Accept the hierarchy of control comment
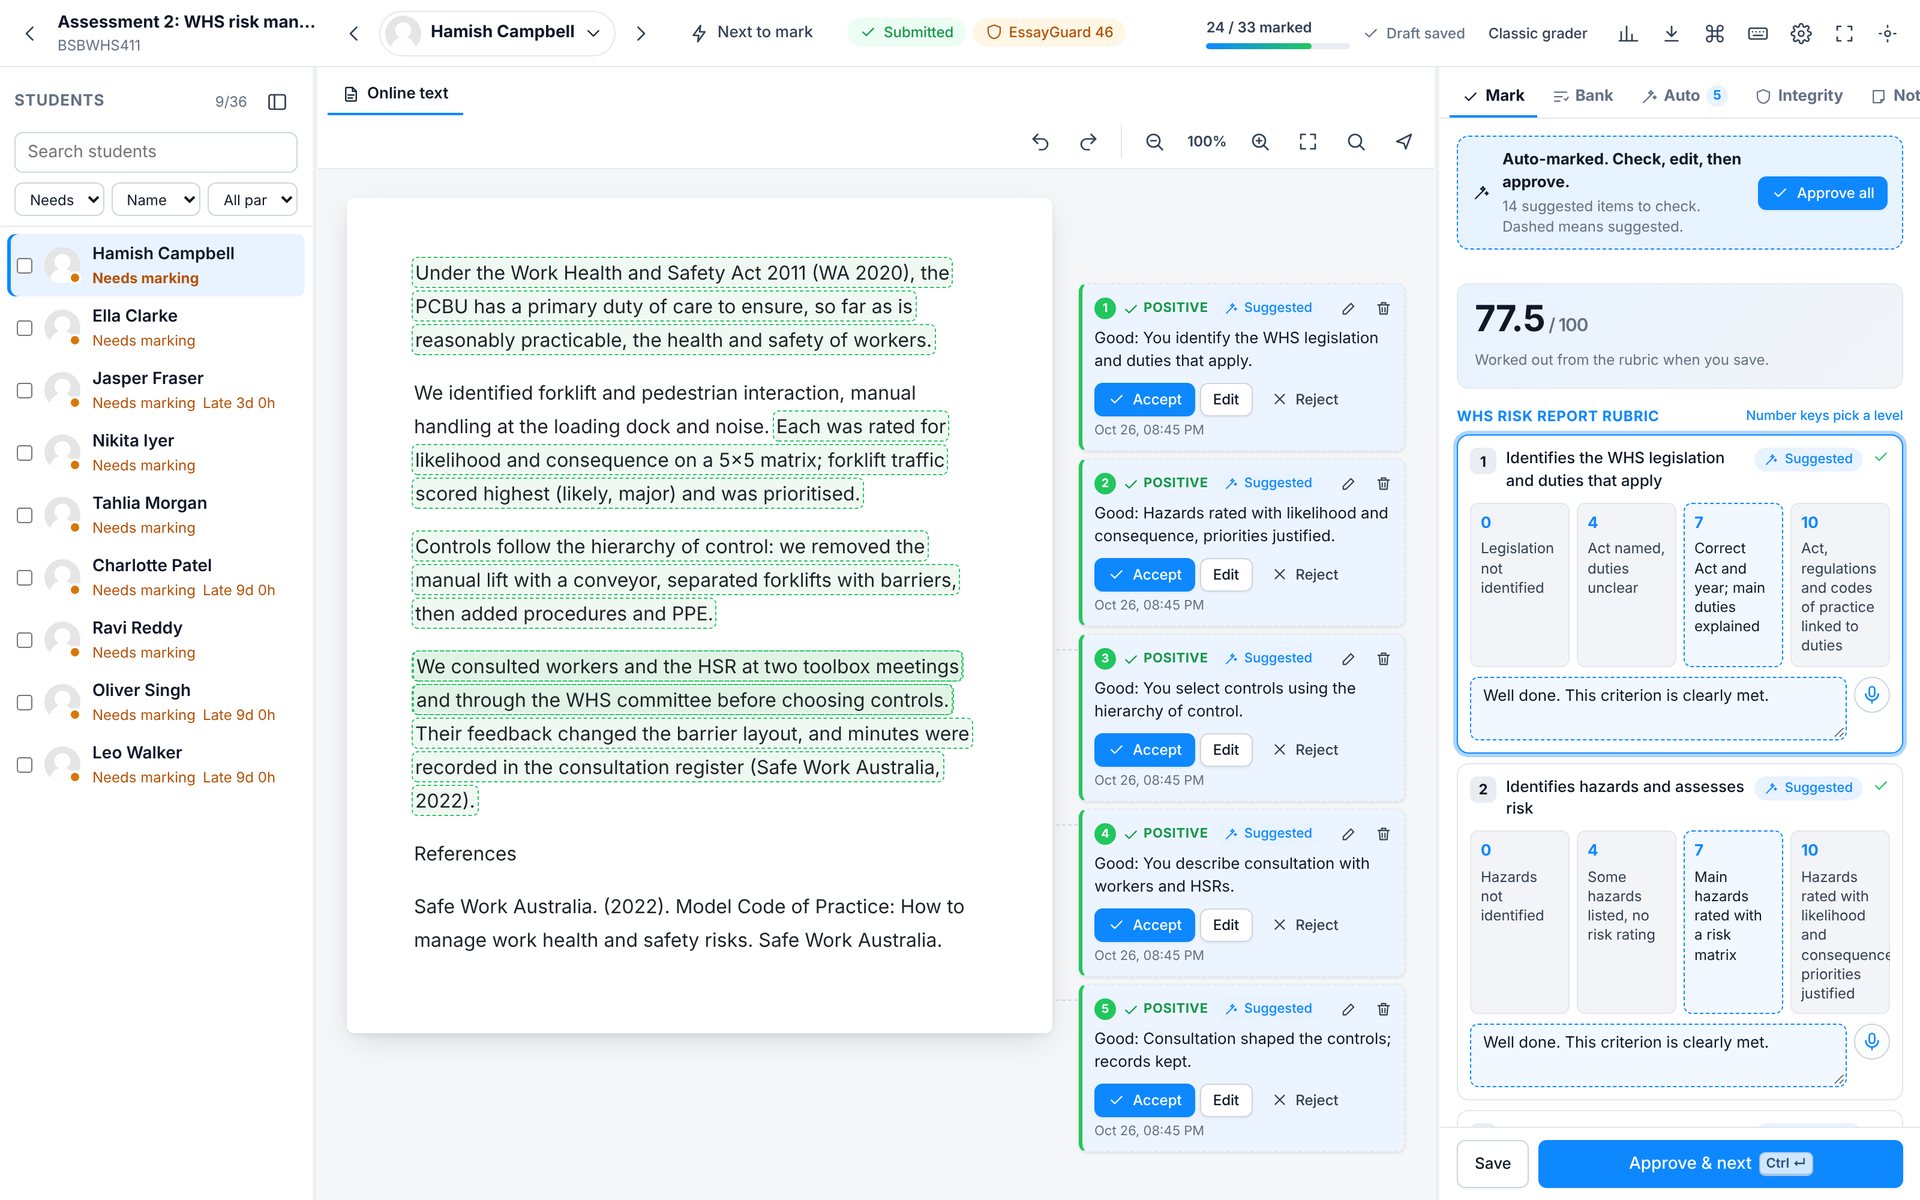This screenshot has width=1920, height=1200. coord(1144,750)
